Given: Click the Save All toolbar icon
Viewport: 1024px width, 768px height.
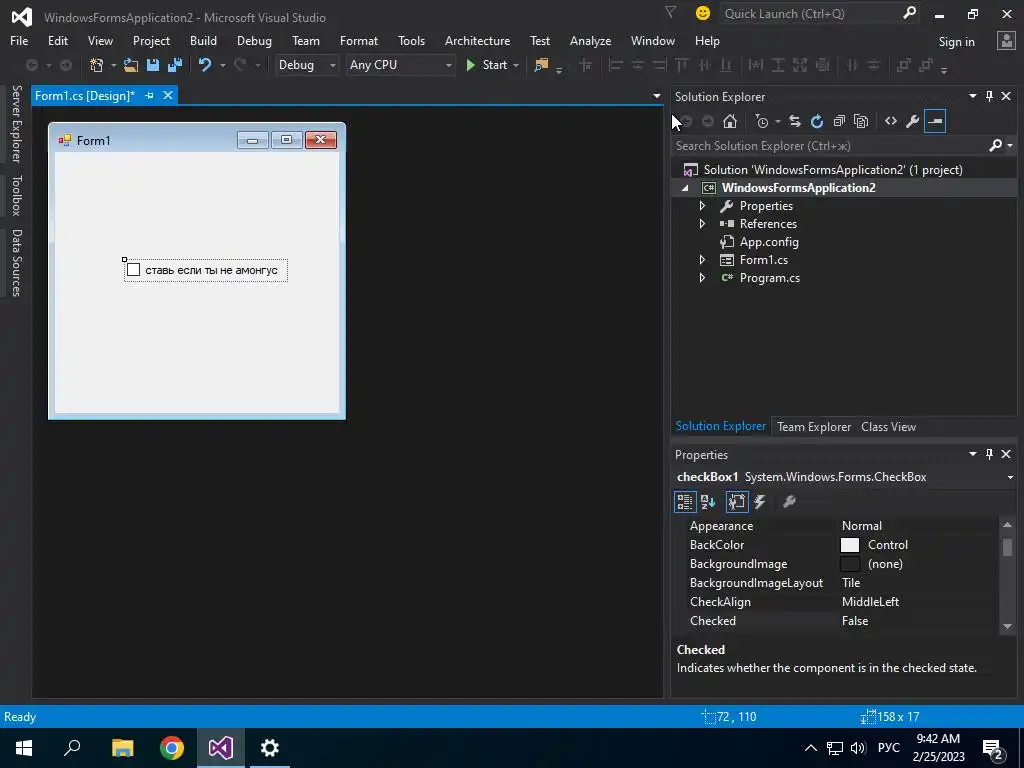Looking at the screenshot, I should pos(175,65).
